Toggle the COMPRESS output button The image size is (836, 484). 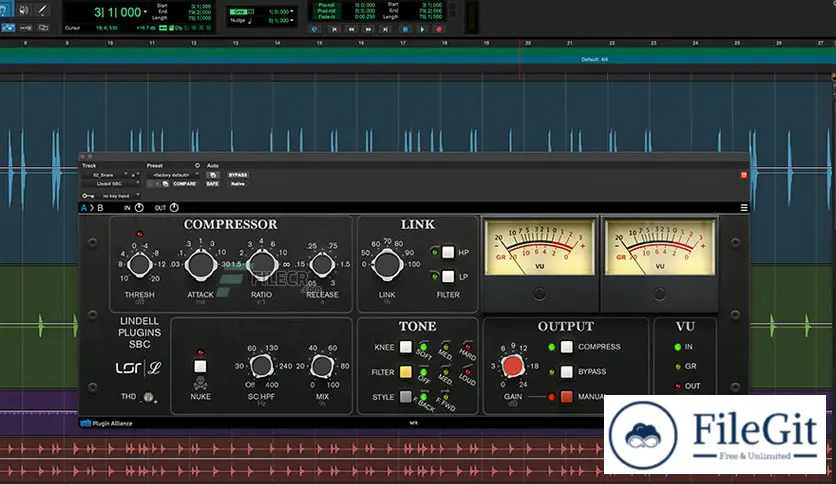pos(567,347)
